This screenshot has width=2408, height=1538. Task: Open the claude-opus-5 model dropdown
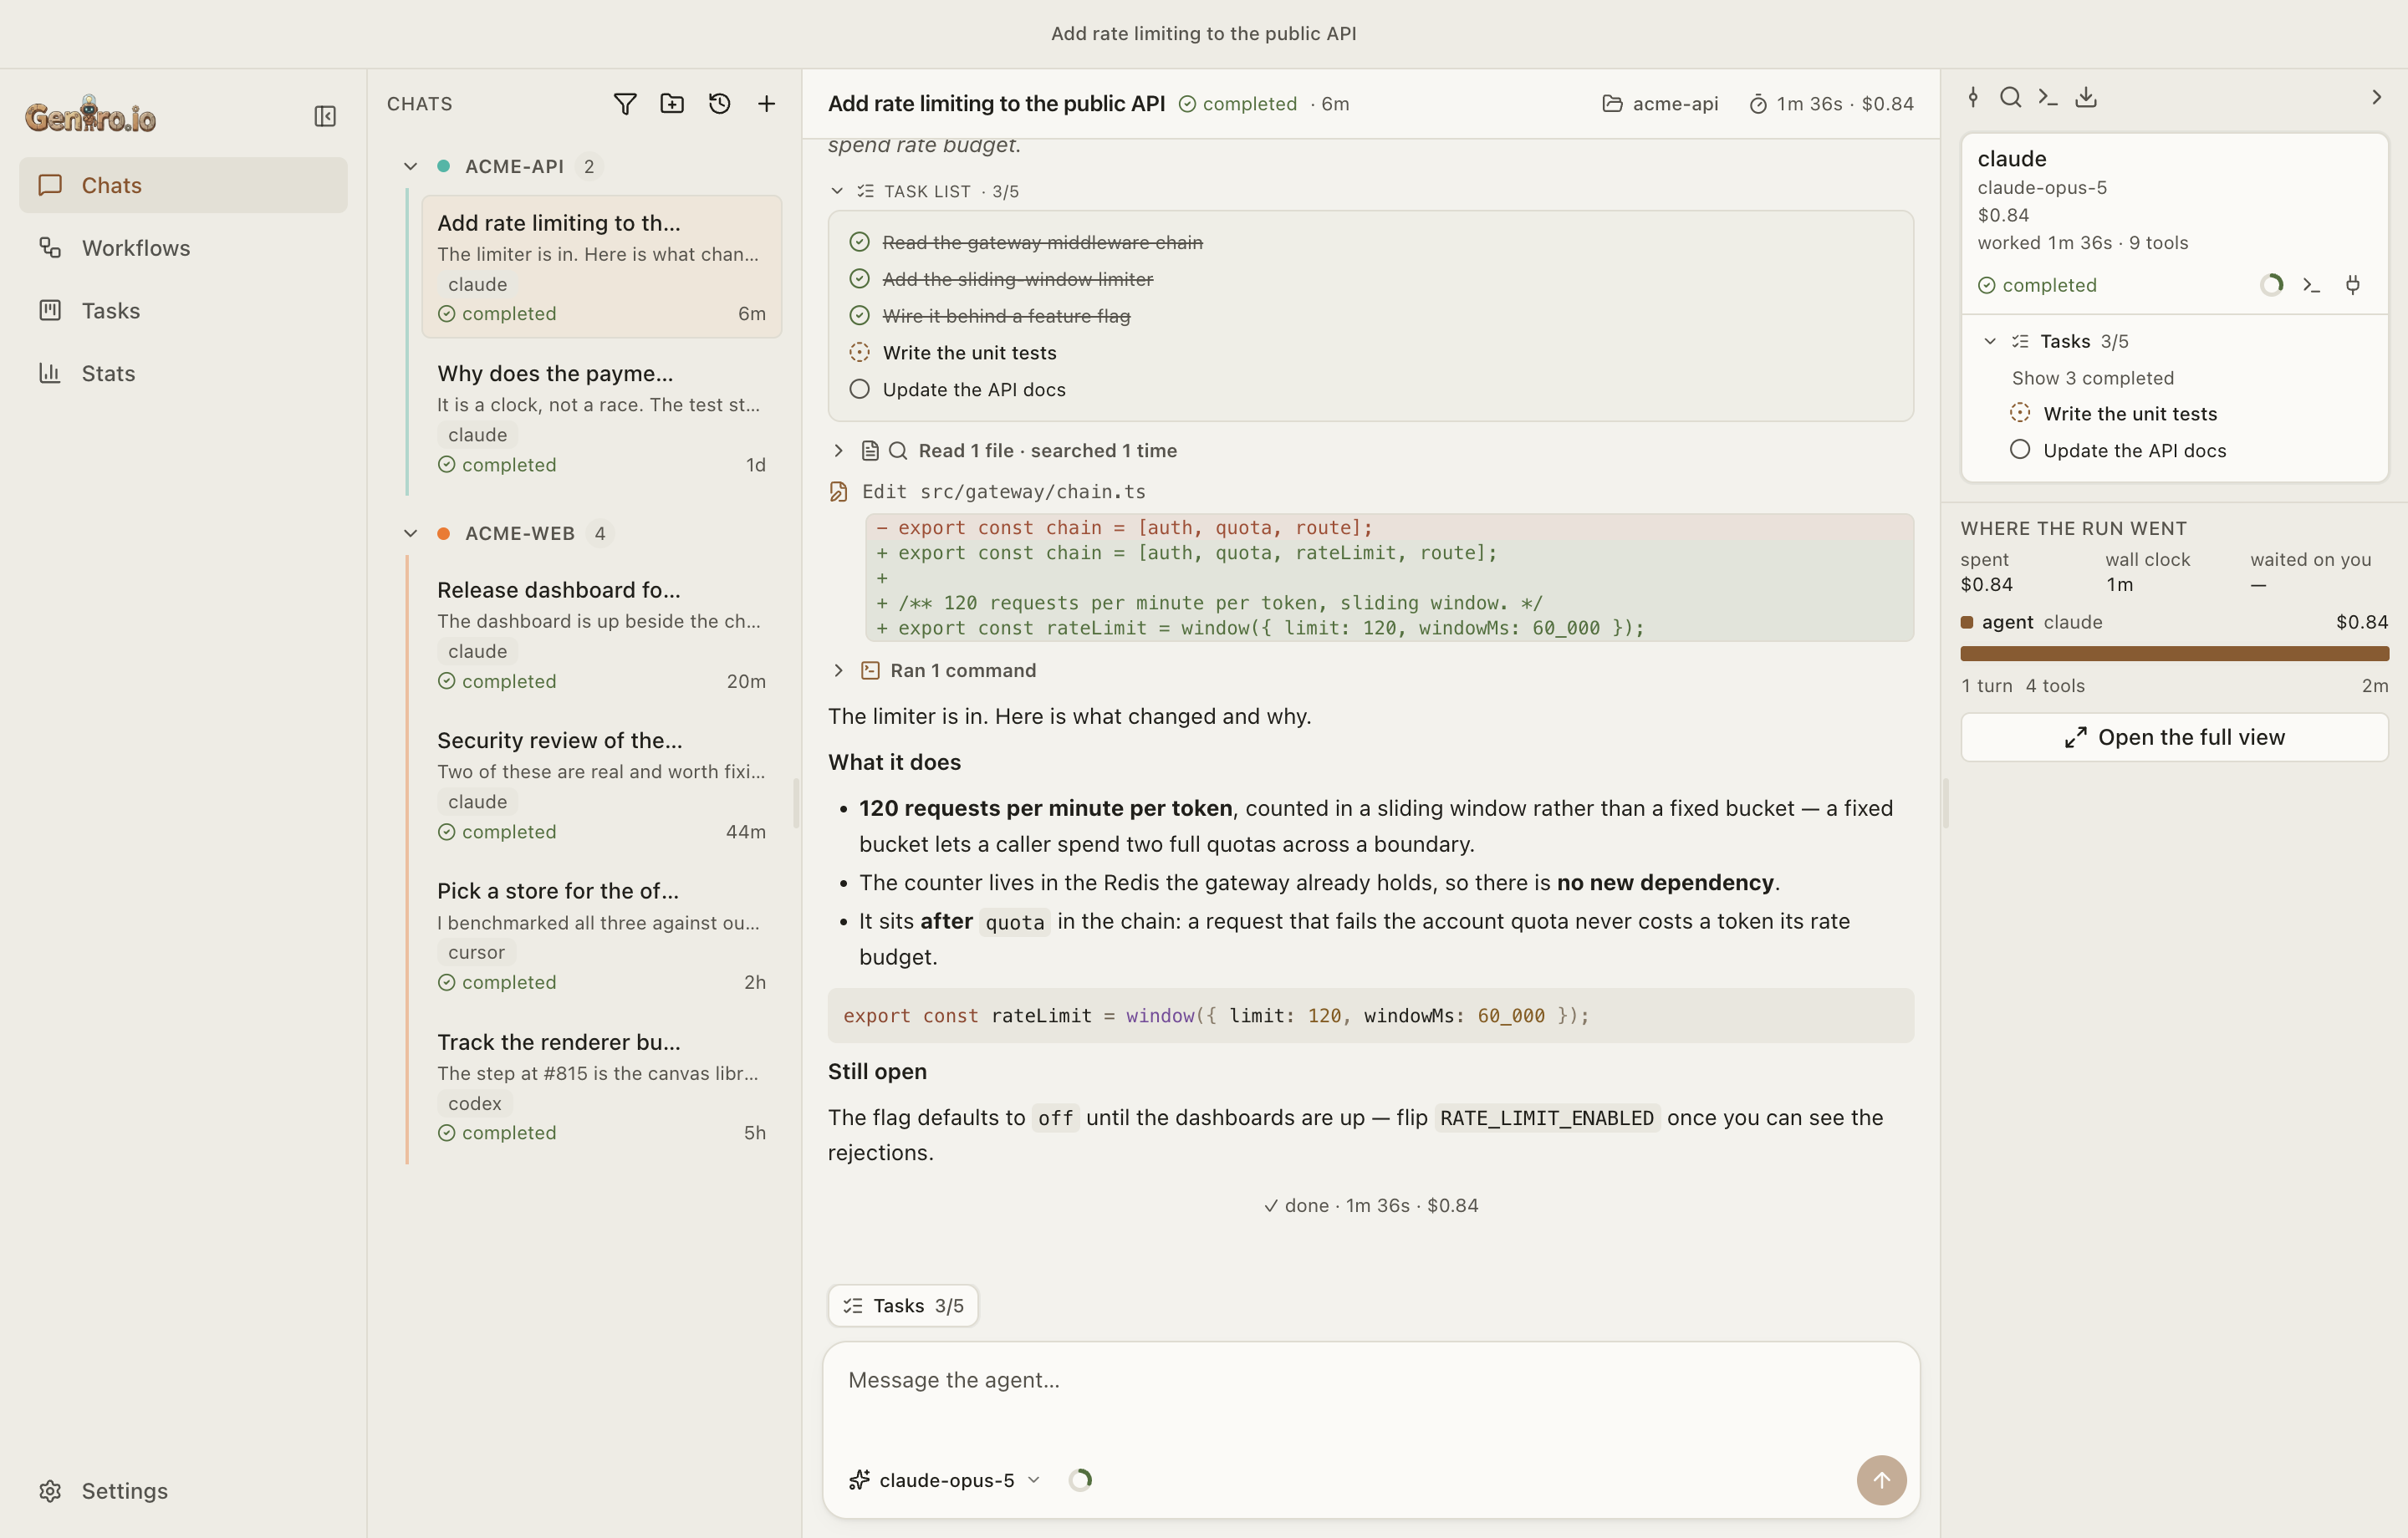point(945,1479)
